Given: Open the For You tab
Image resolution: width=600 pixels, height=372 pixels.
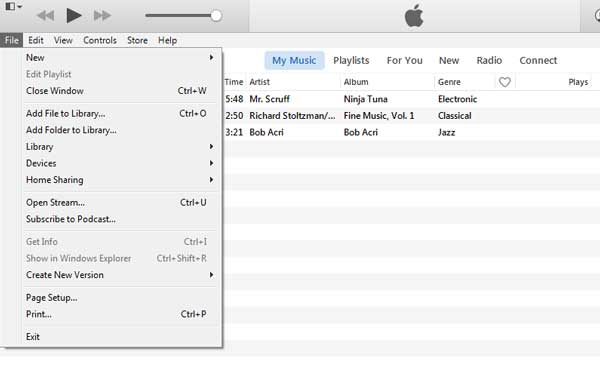Looking at the screenshot, I should [x=404, y=60].
